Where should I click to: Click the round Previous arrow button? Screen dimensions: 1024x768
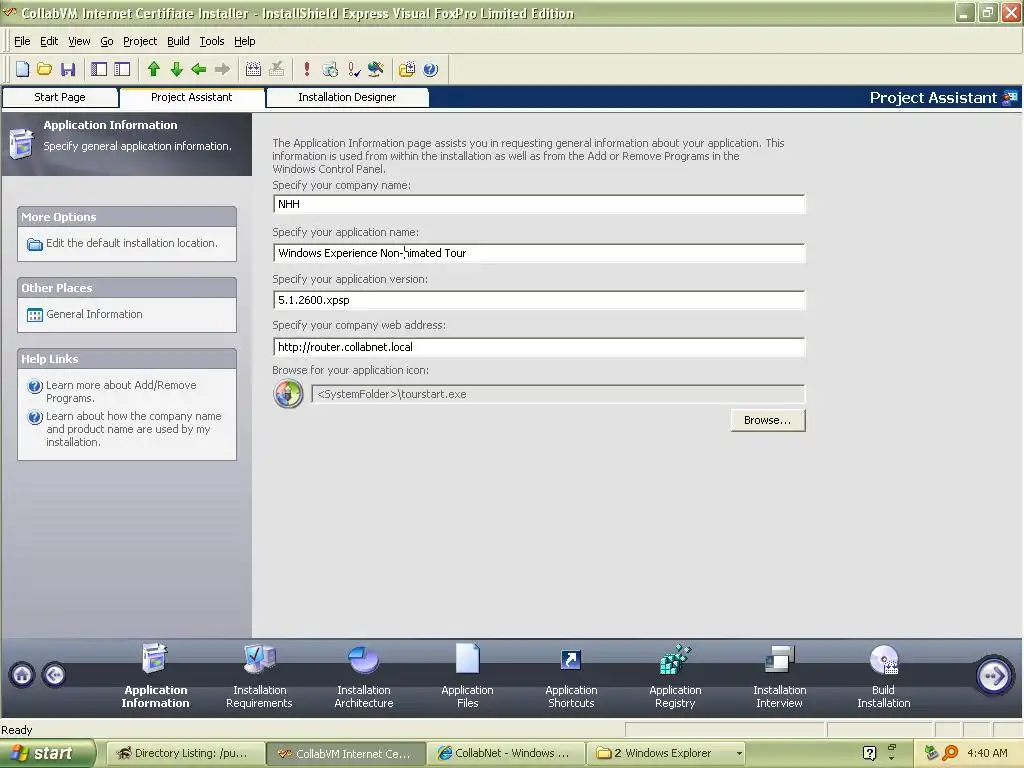coord(54,675)
